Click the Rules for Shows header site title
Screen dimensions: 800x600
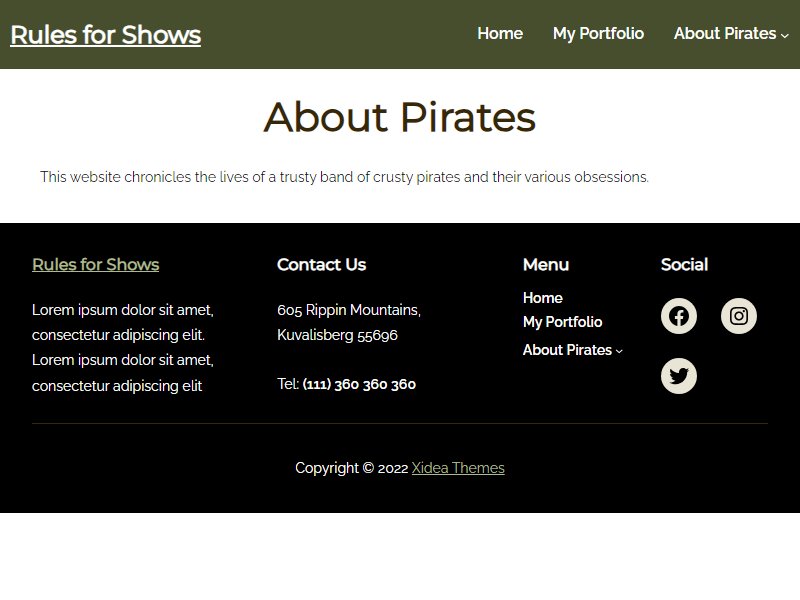click(106, 35)
